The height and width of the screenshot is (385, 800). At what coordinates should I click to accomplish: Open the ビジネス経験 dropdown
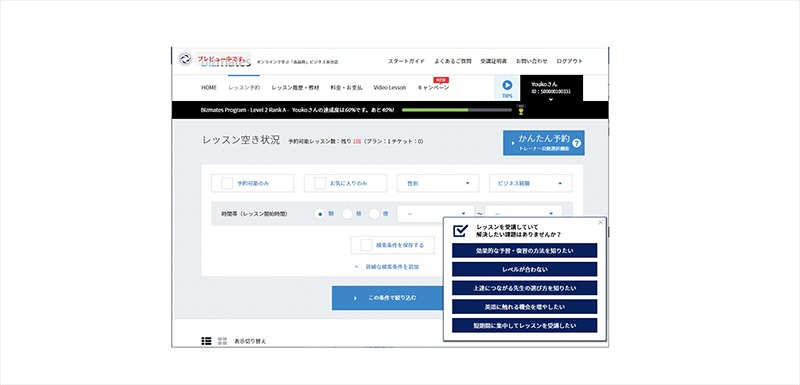pos(531,184)
